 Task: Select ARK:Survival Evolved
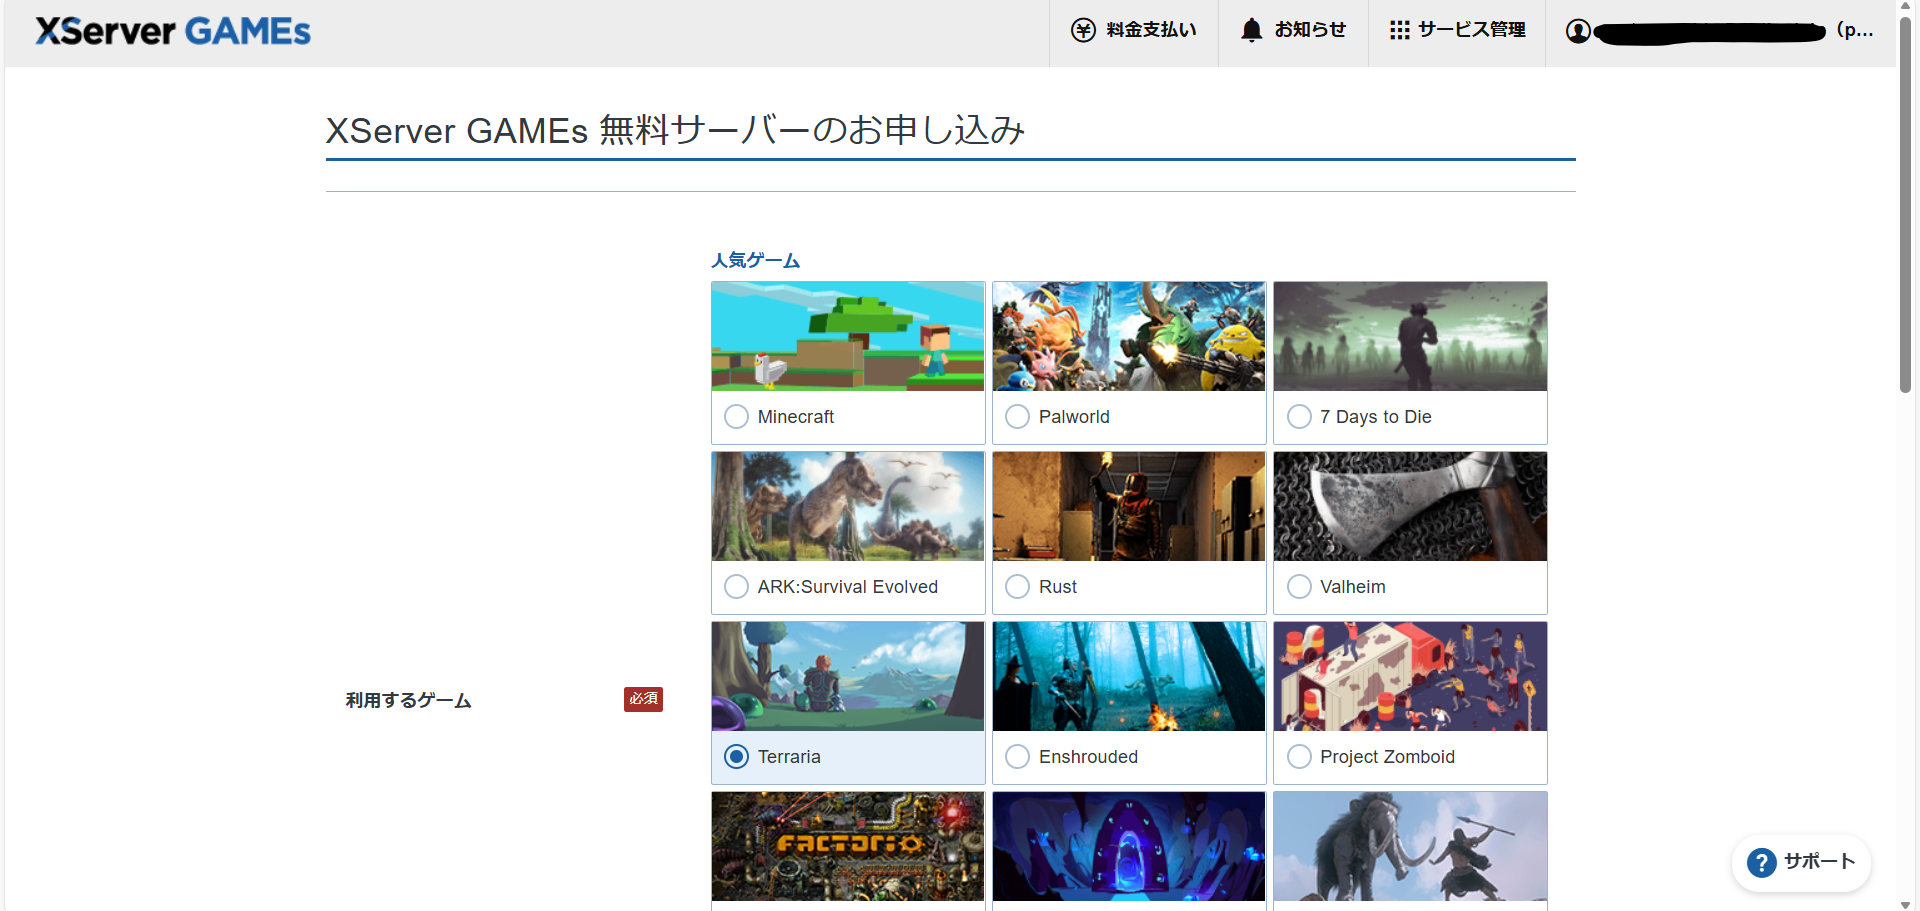736,587
